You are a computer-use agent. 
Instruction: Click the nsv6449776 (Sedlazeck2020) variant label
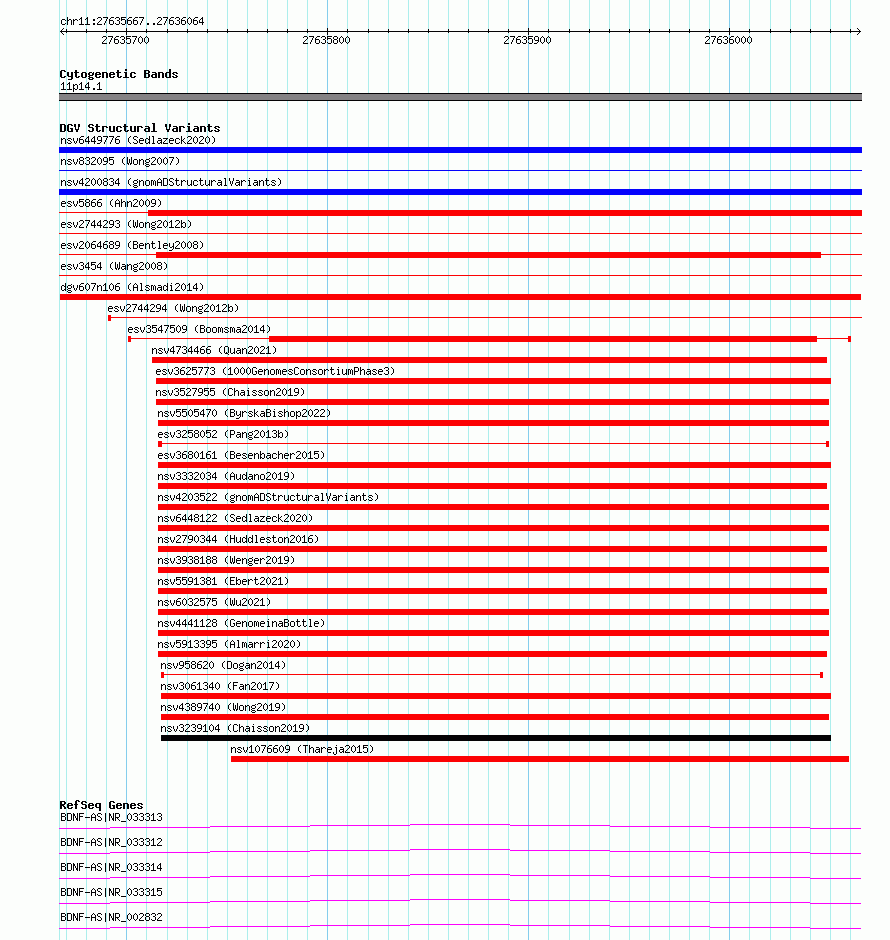point(138,140)
